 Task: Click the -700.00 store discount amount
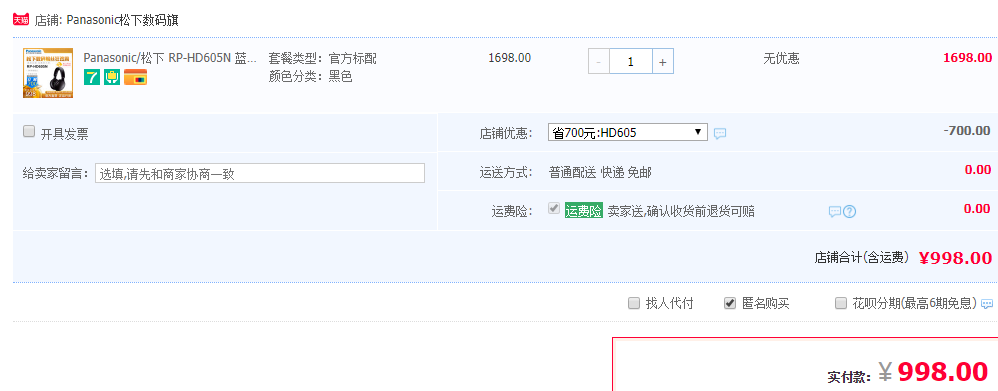(x=967, y=131)
